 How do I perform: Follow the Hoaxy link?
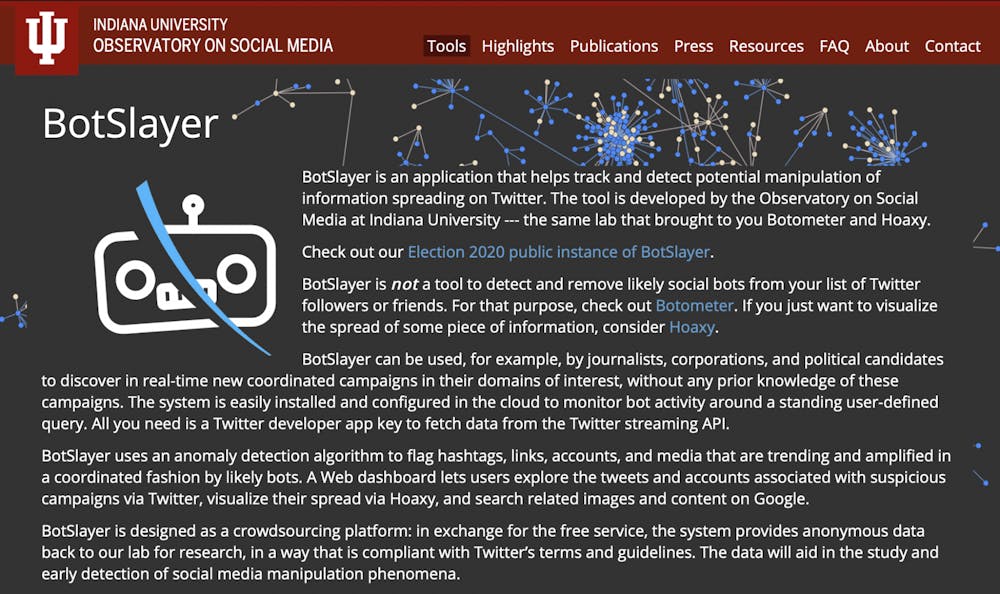click(x=691, y=327)
